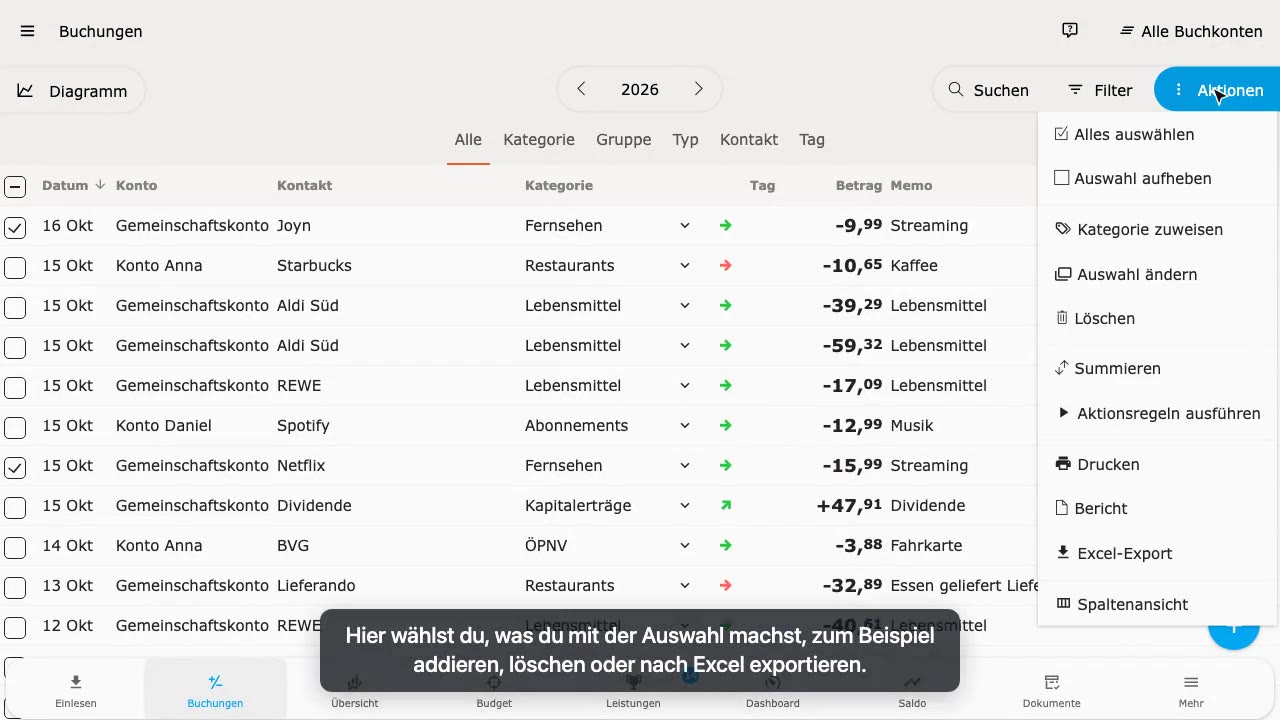1280x720 pixels.
Task: Open the Alle Buchkonten account selector
Action: tap(1191, 31)
